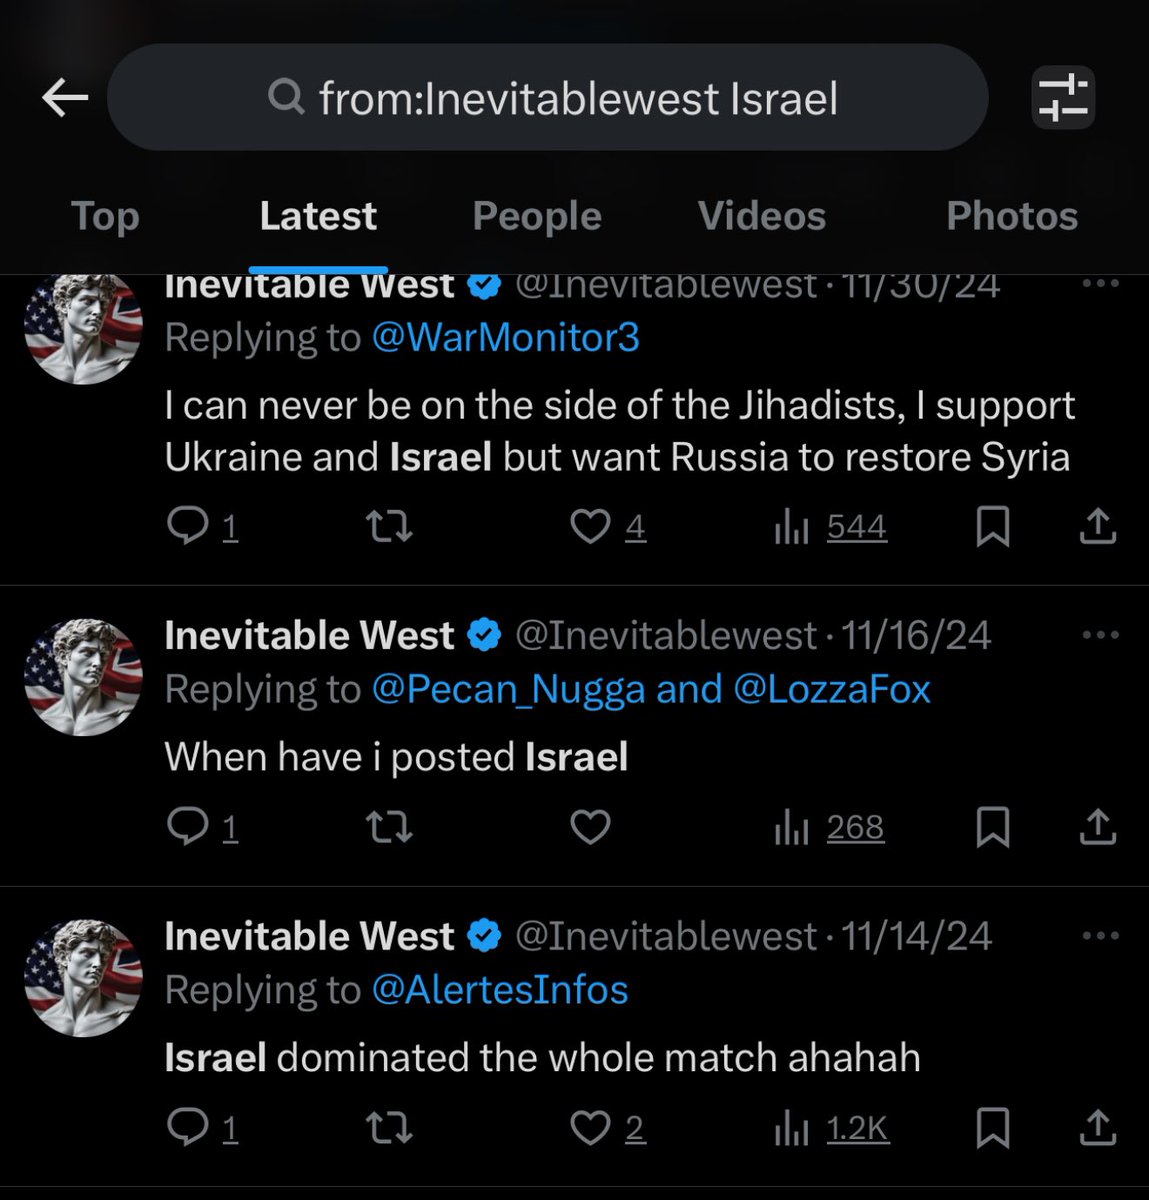The width and height of the screenshot is (1149, 1200).
Task: Open the @AlertesInfos mention link
Action: click(500, 990)
